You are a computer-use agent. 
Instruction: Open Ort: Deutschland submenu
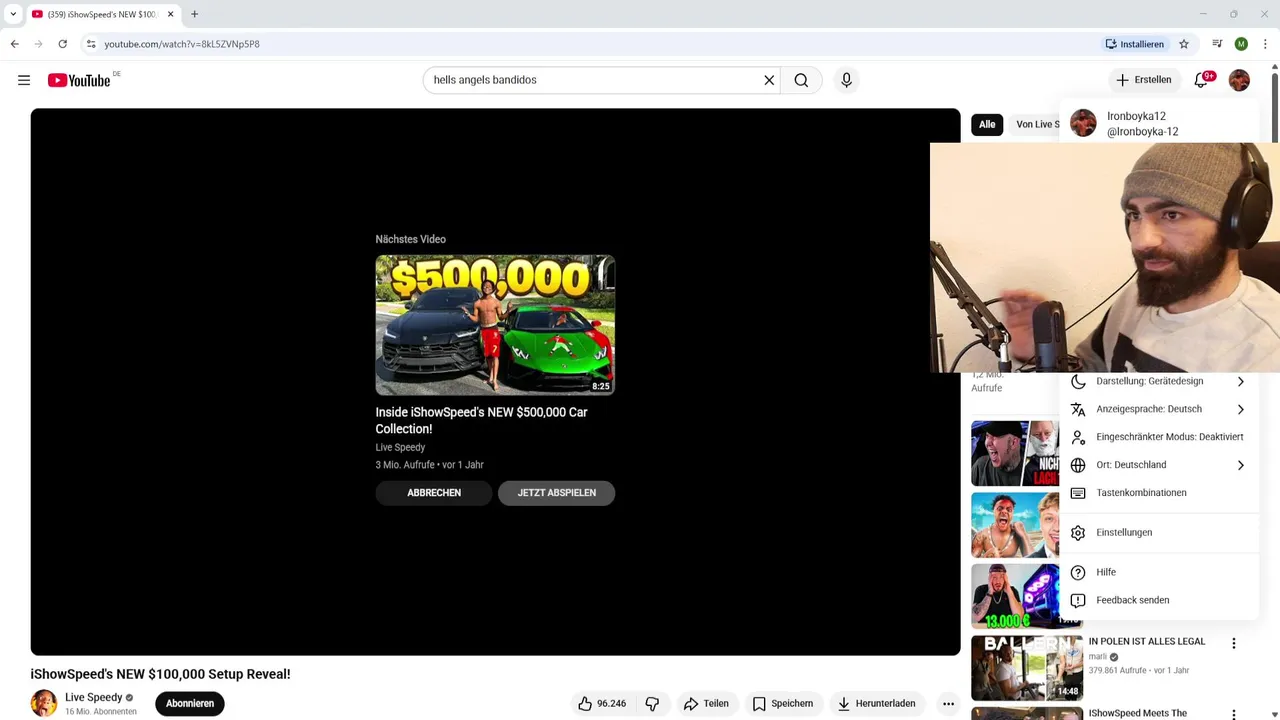[x=1158, y=465]
